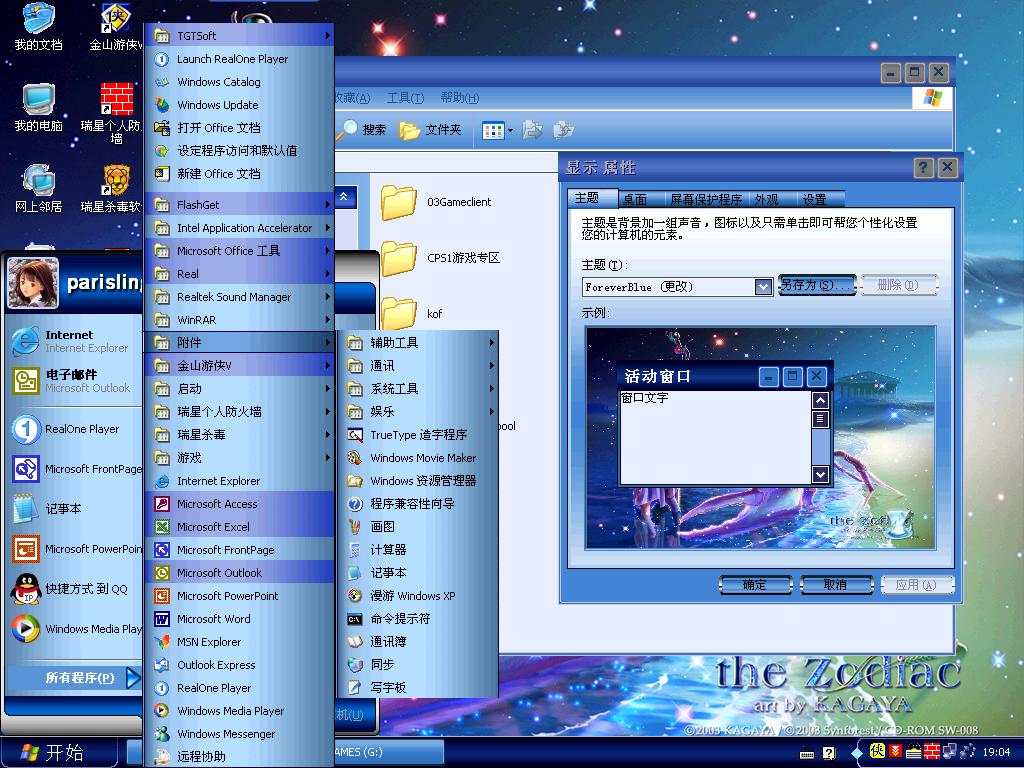This screenshot has height=768, width=1024.
Task: Open the 03Gameclient folder
Action: [436, 202]
